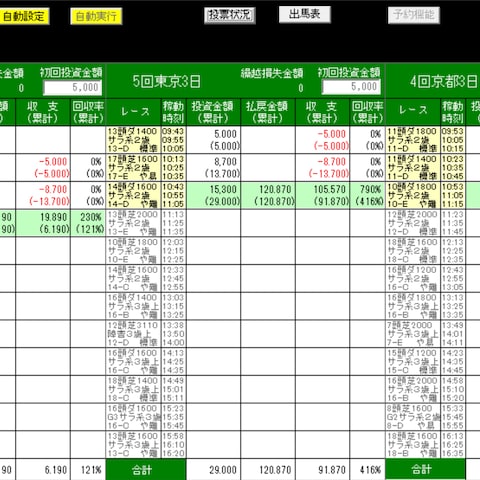Select Tokyo レース column header
Screen dimensions: 480x480
coord(133,112)
